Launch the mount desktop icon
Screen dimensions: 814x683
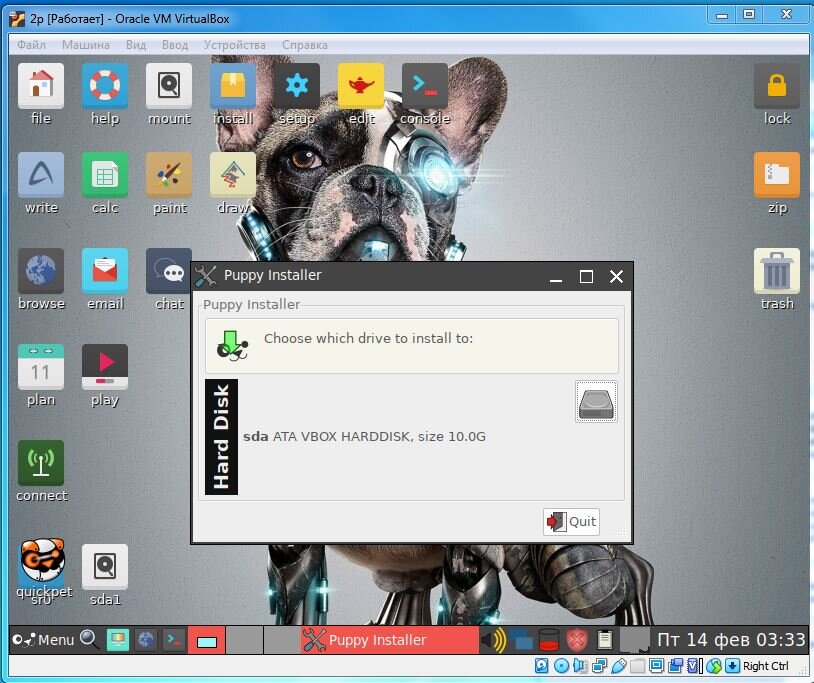click(x=169, y=86)
